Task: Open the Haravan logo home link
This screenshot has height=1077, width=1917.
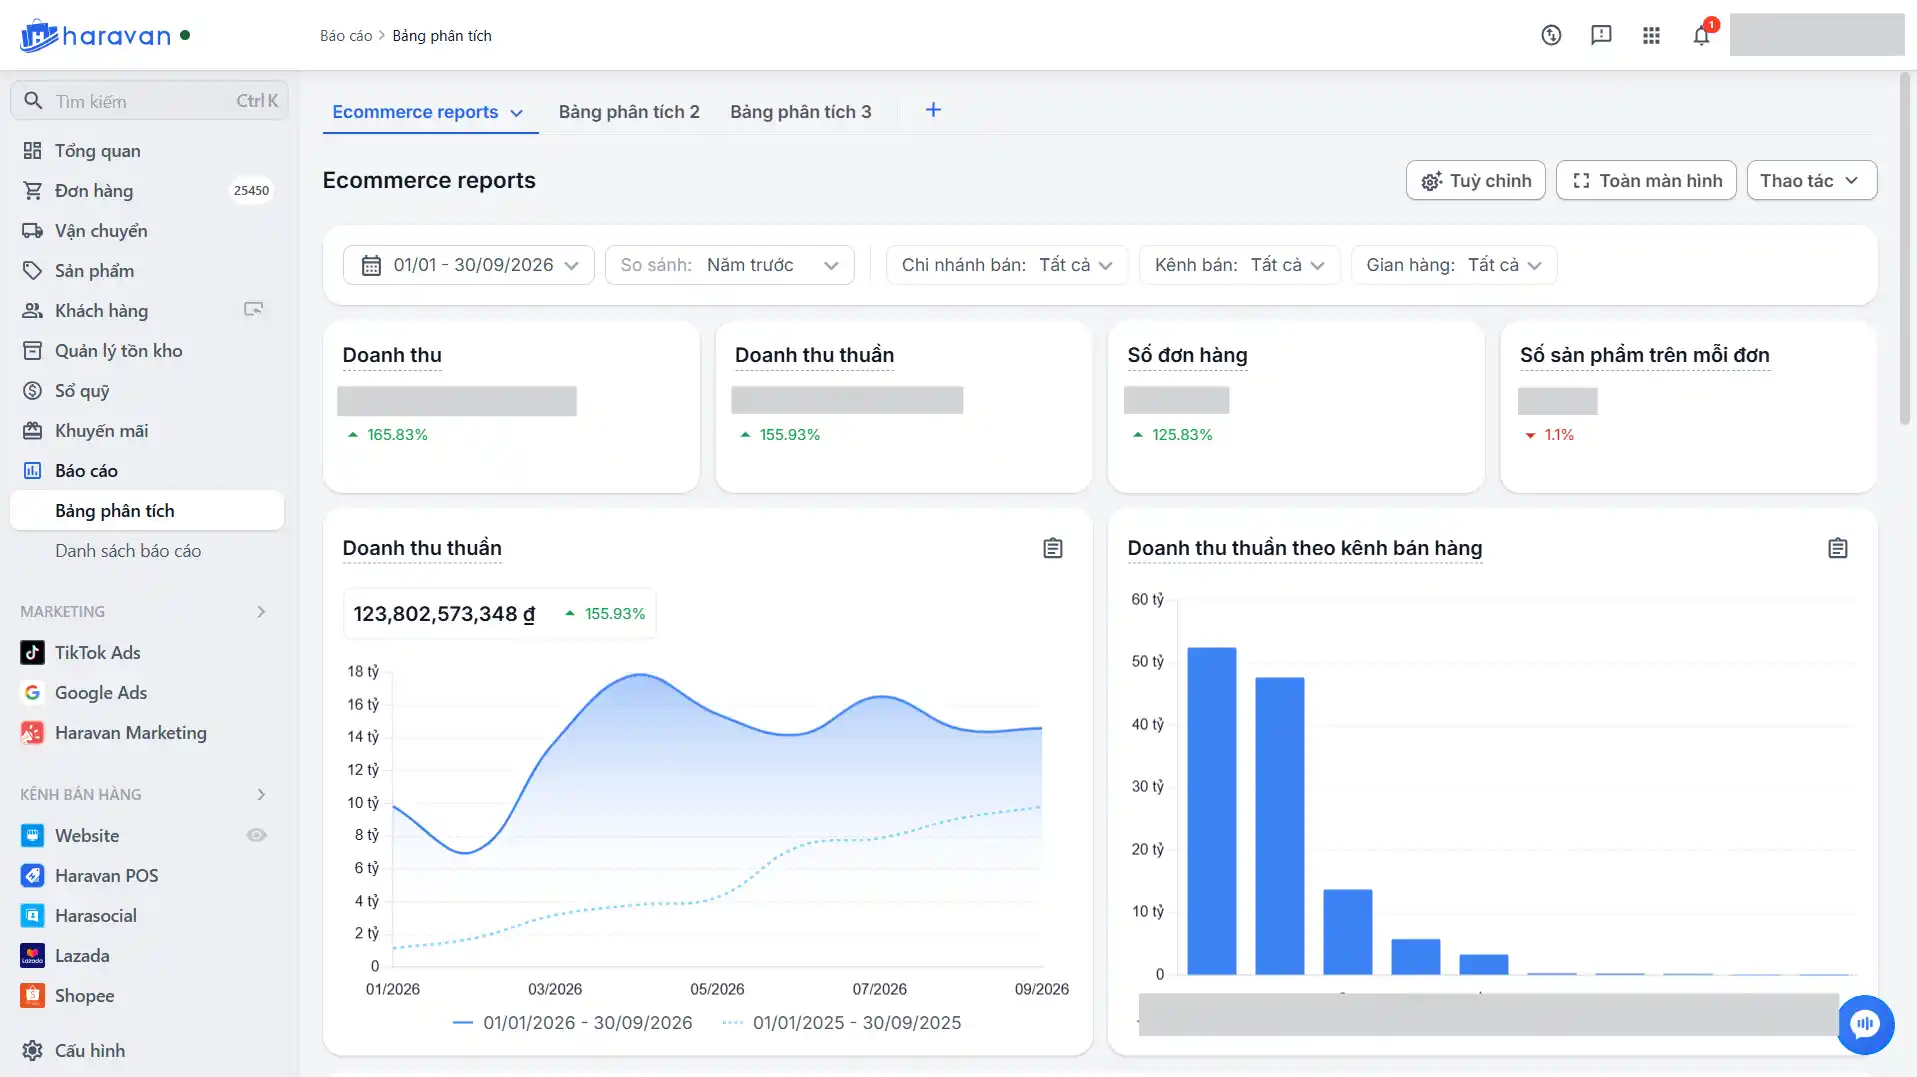Action: point(95,36)
